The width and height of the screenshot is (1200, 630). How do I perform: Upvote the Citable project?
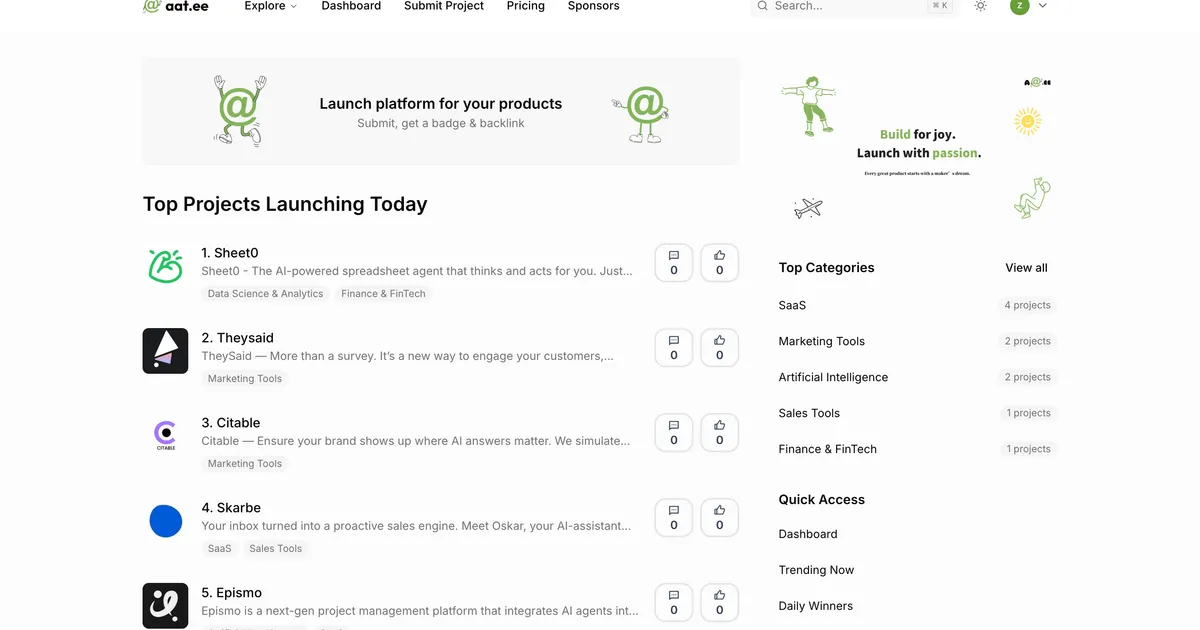719,433
